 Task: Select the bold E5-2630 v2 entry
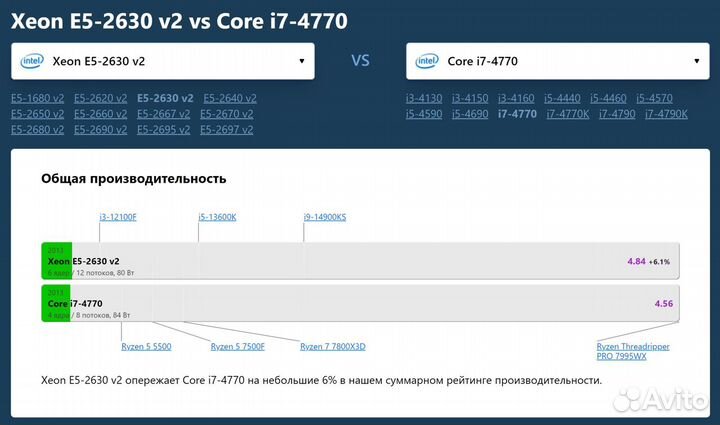[165, 98]
